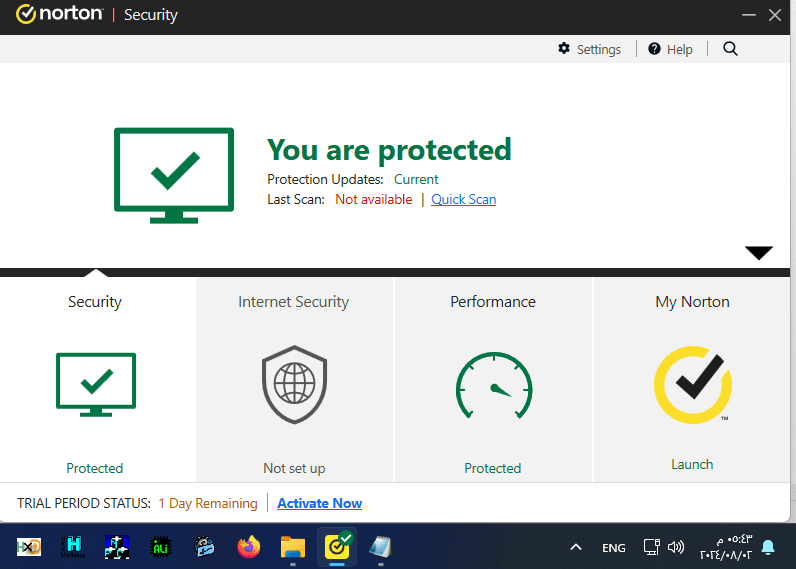Click the Not available last scan status

374,199
